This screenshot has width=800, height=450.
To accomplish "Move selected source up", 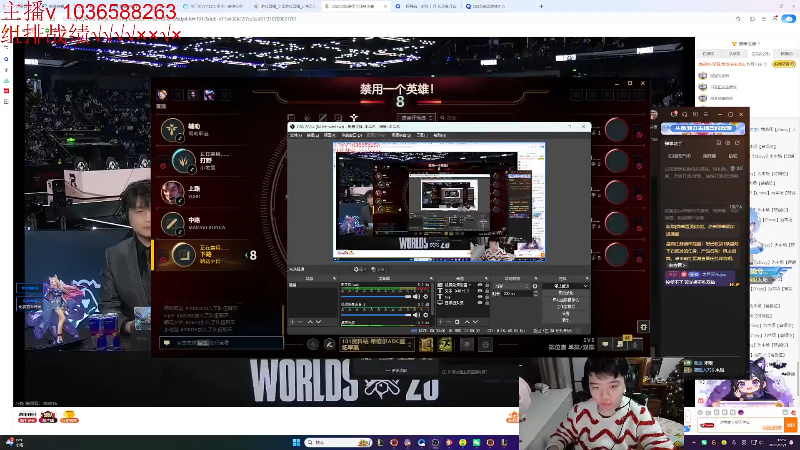I will (467, 322).
